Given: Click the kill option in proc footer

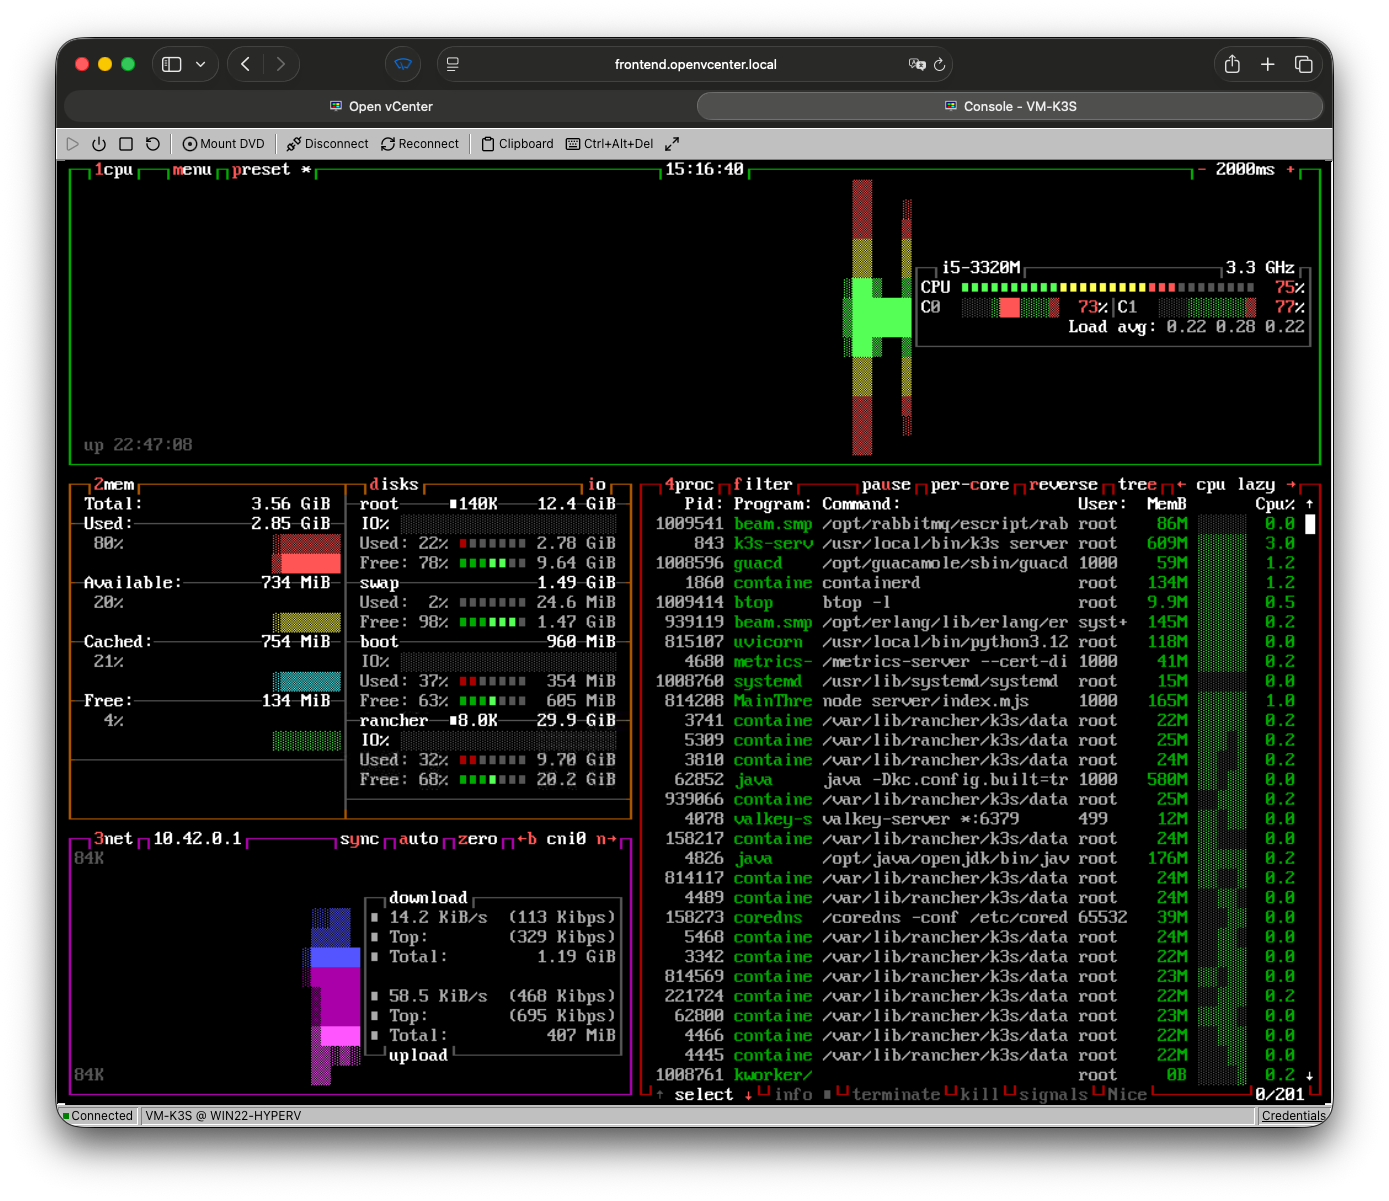Looking at the screenshot, I should [x=979, y=1095].
